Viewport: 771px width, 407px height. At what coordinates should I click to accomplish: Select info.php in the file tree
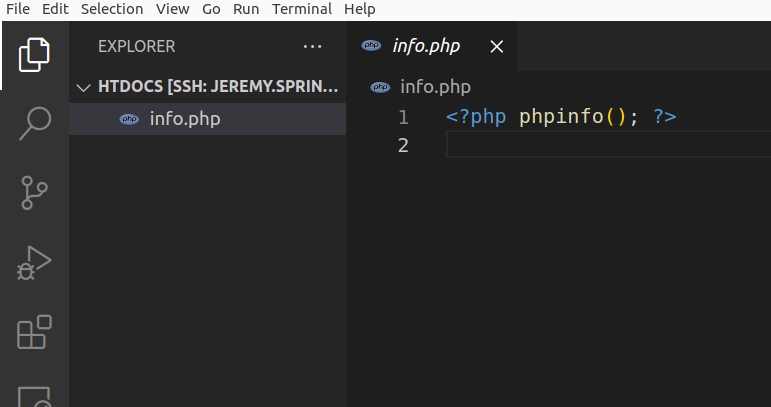point(184,119)
